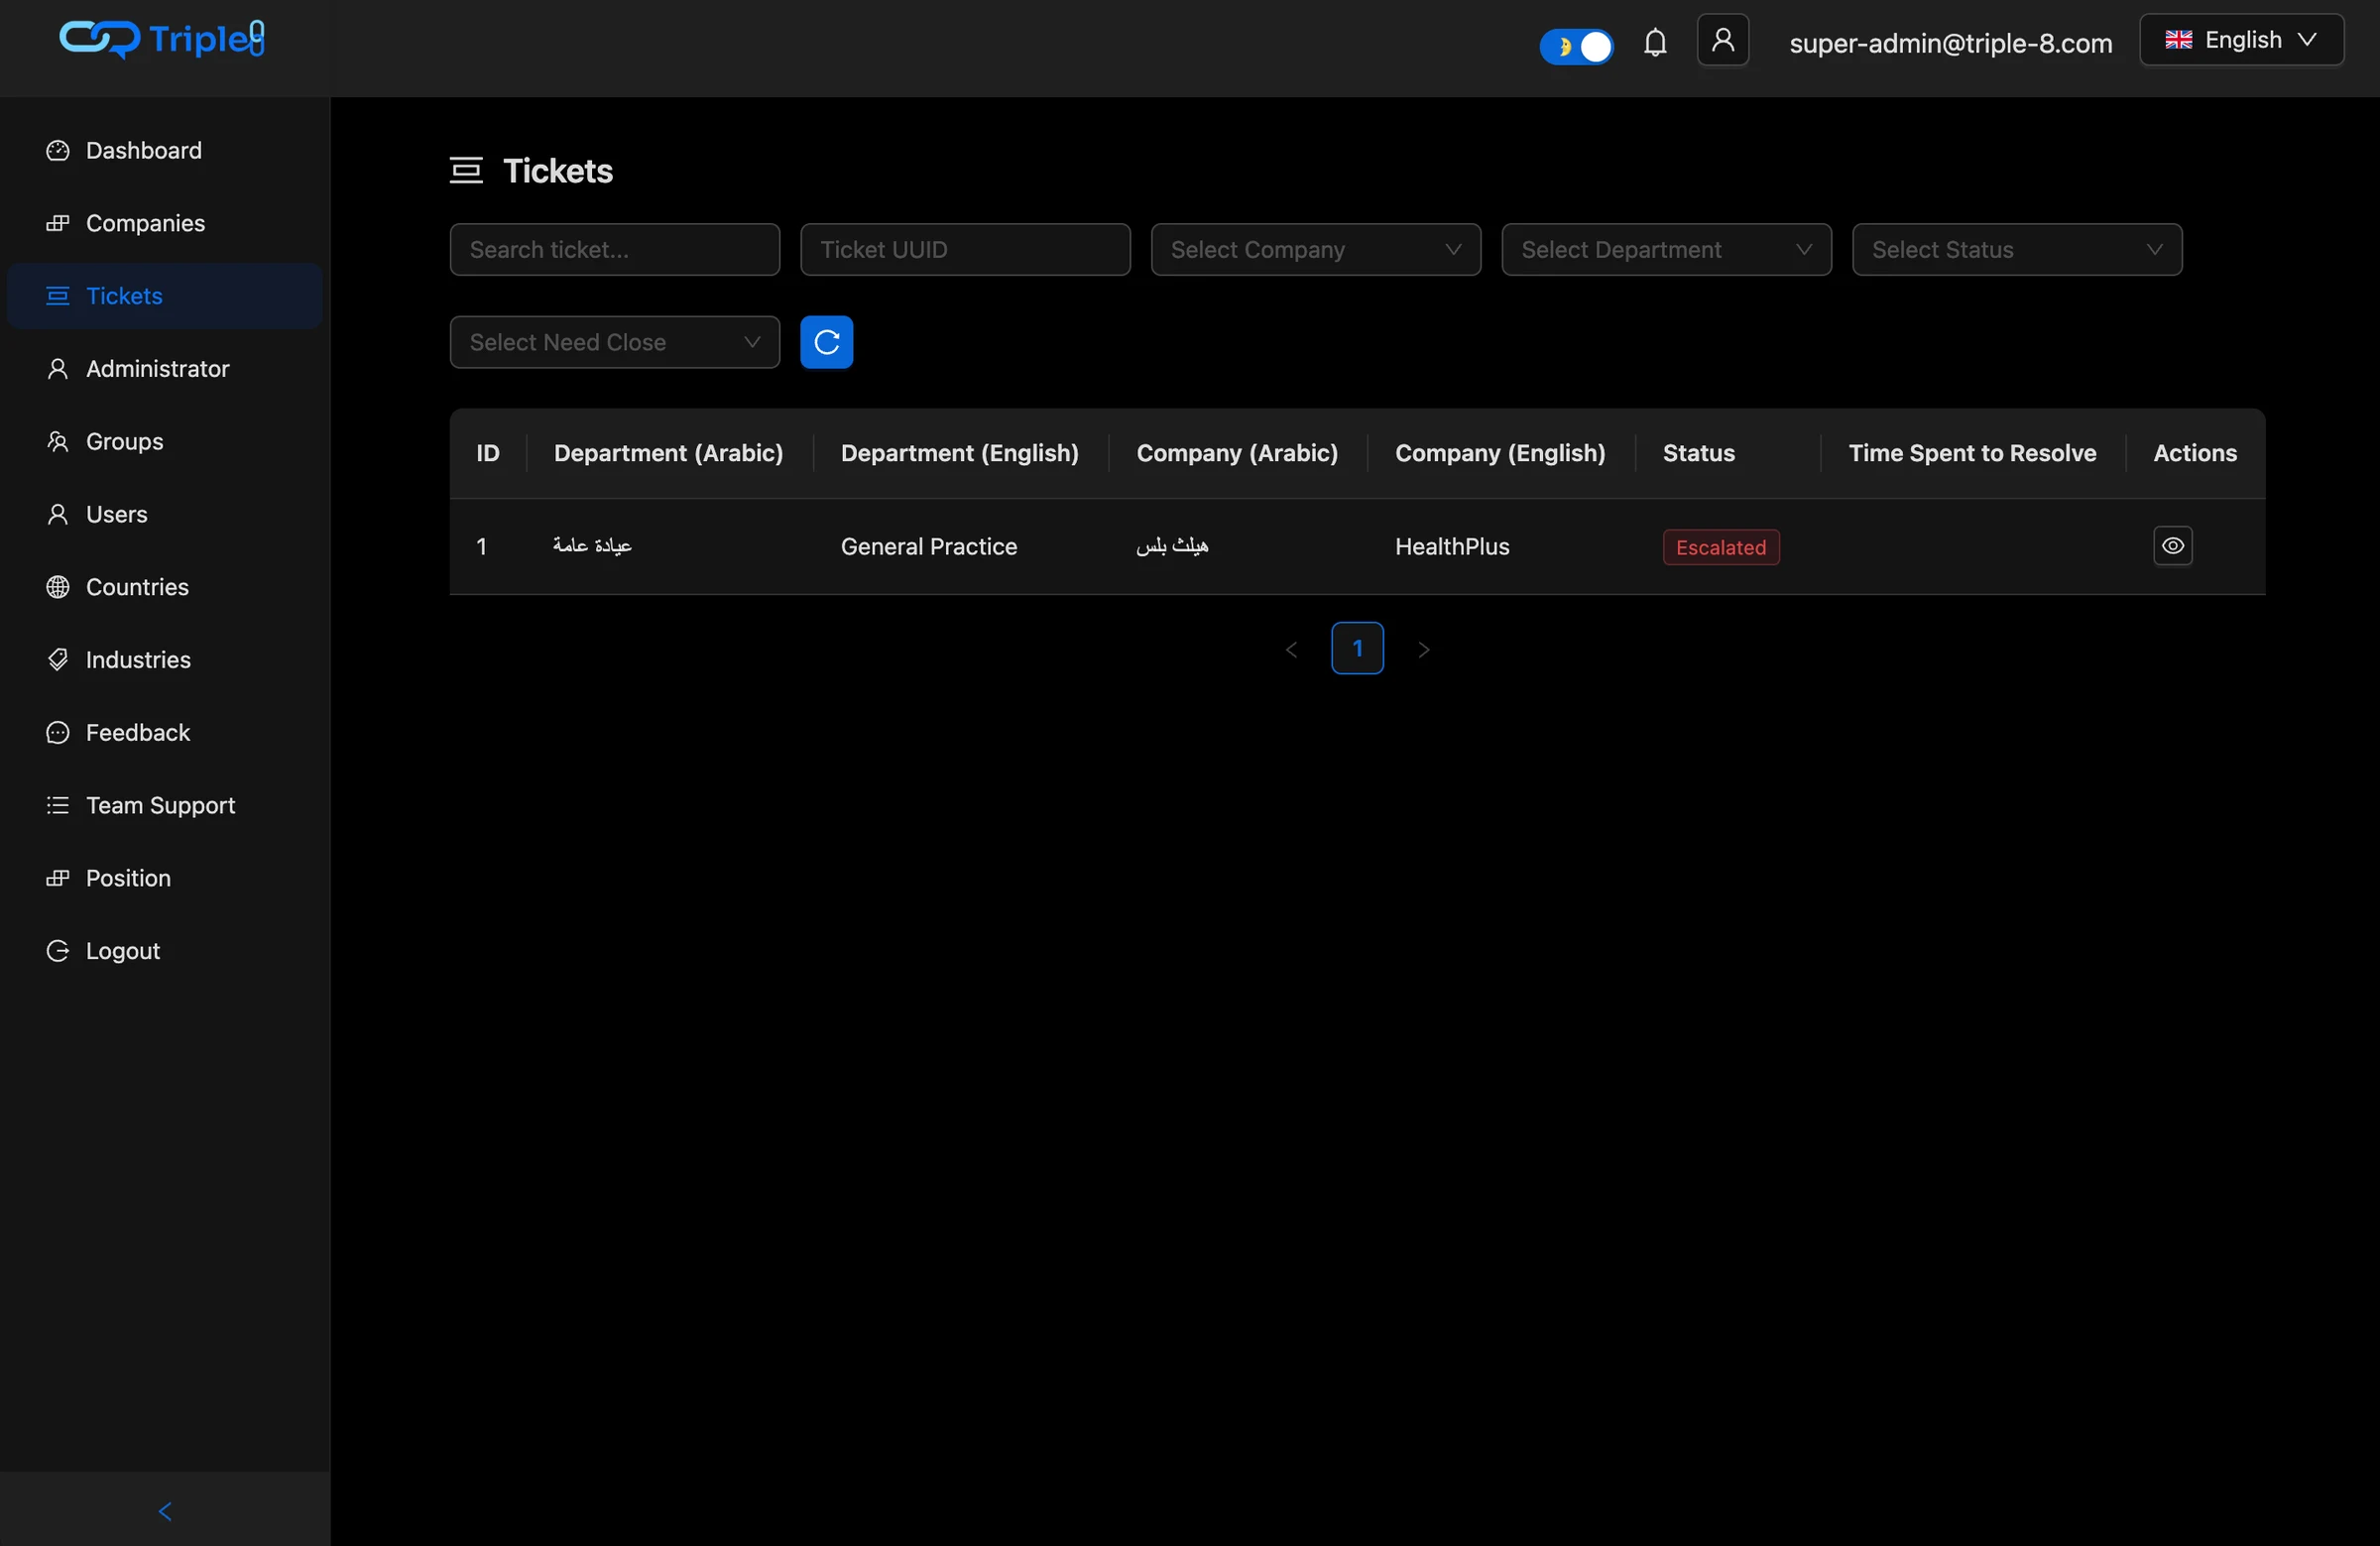The height and width of the screenshot is (1546, 2380).
Task: Open Administrator in the sidebar
Action: (x=165, y=369)
